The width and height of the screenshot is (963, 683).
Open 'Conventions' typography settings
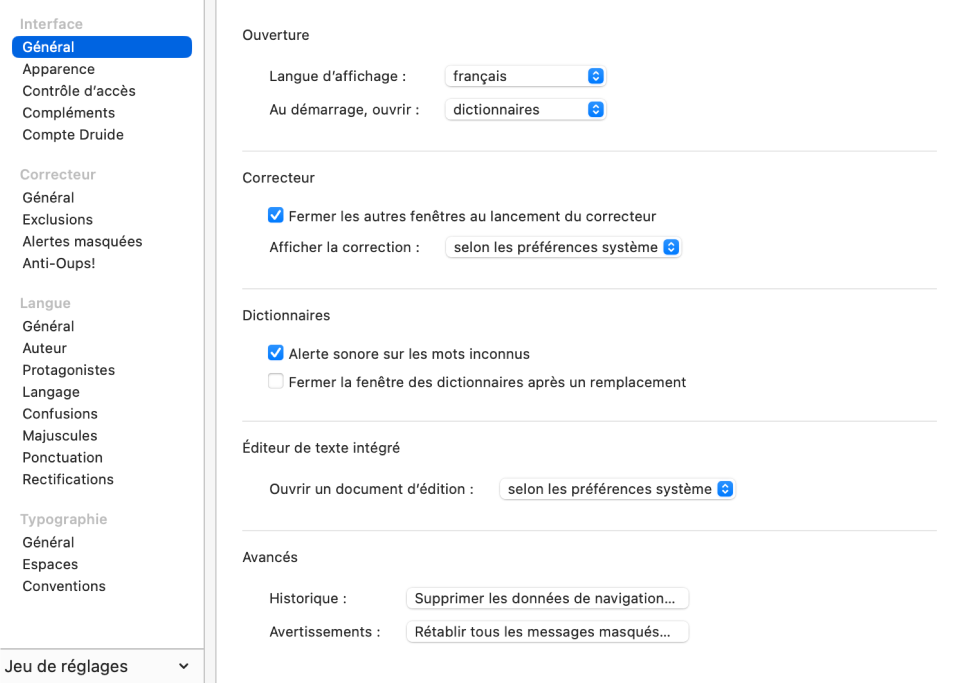[x=64, y=587]
